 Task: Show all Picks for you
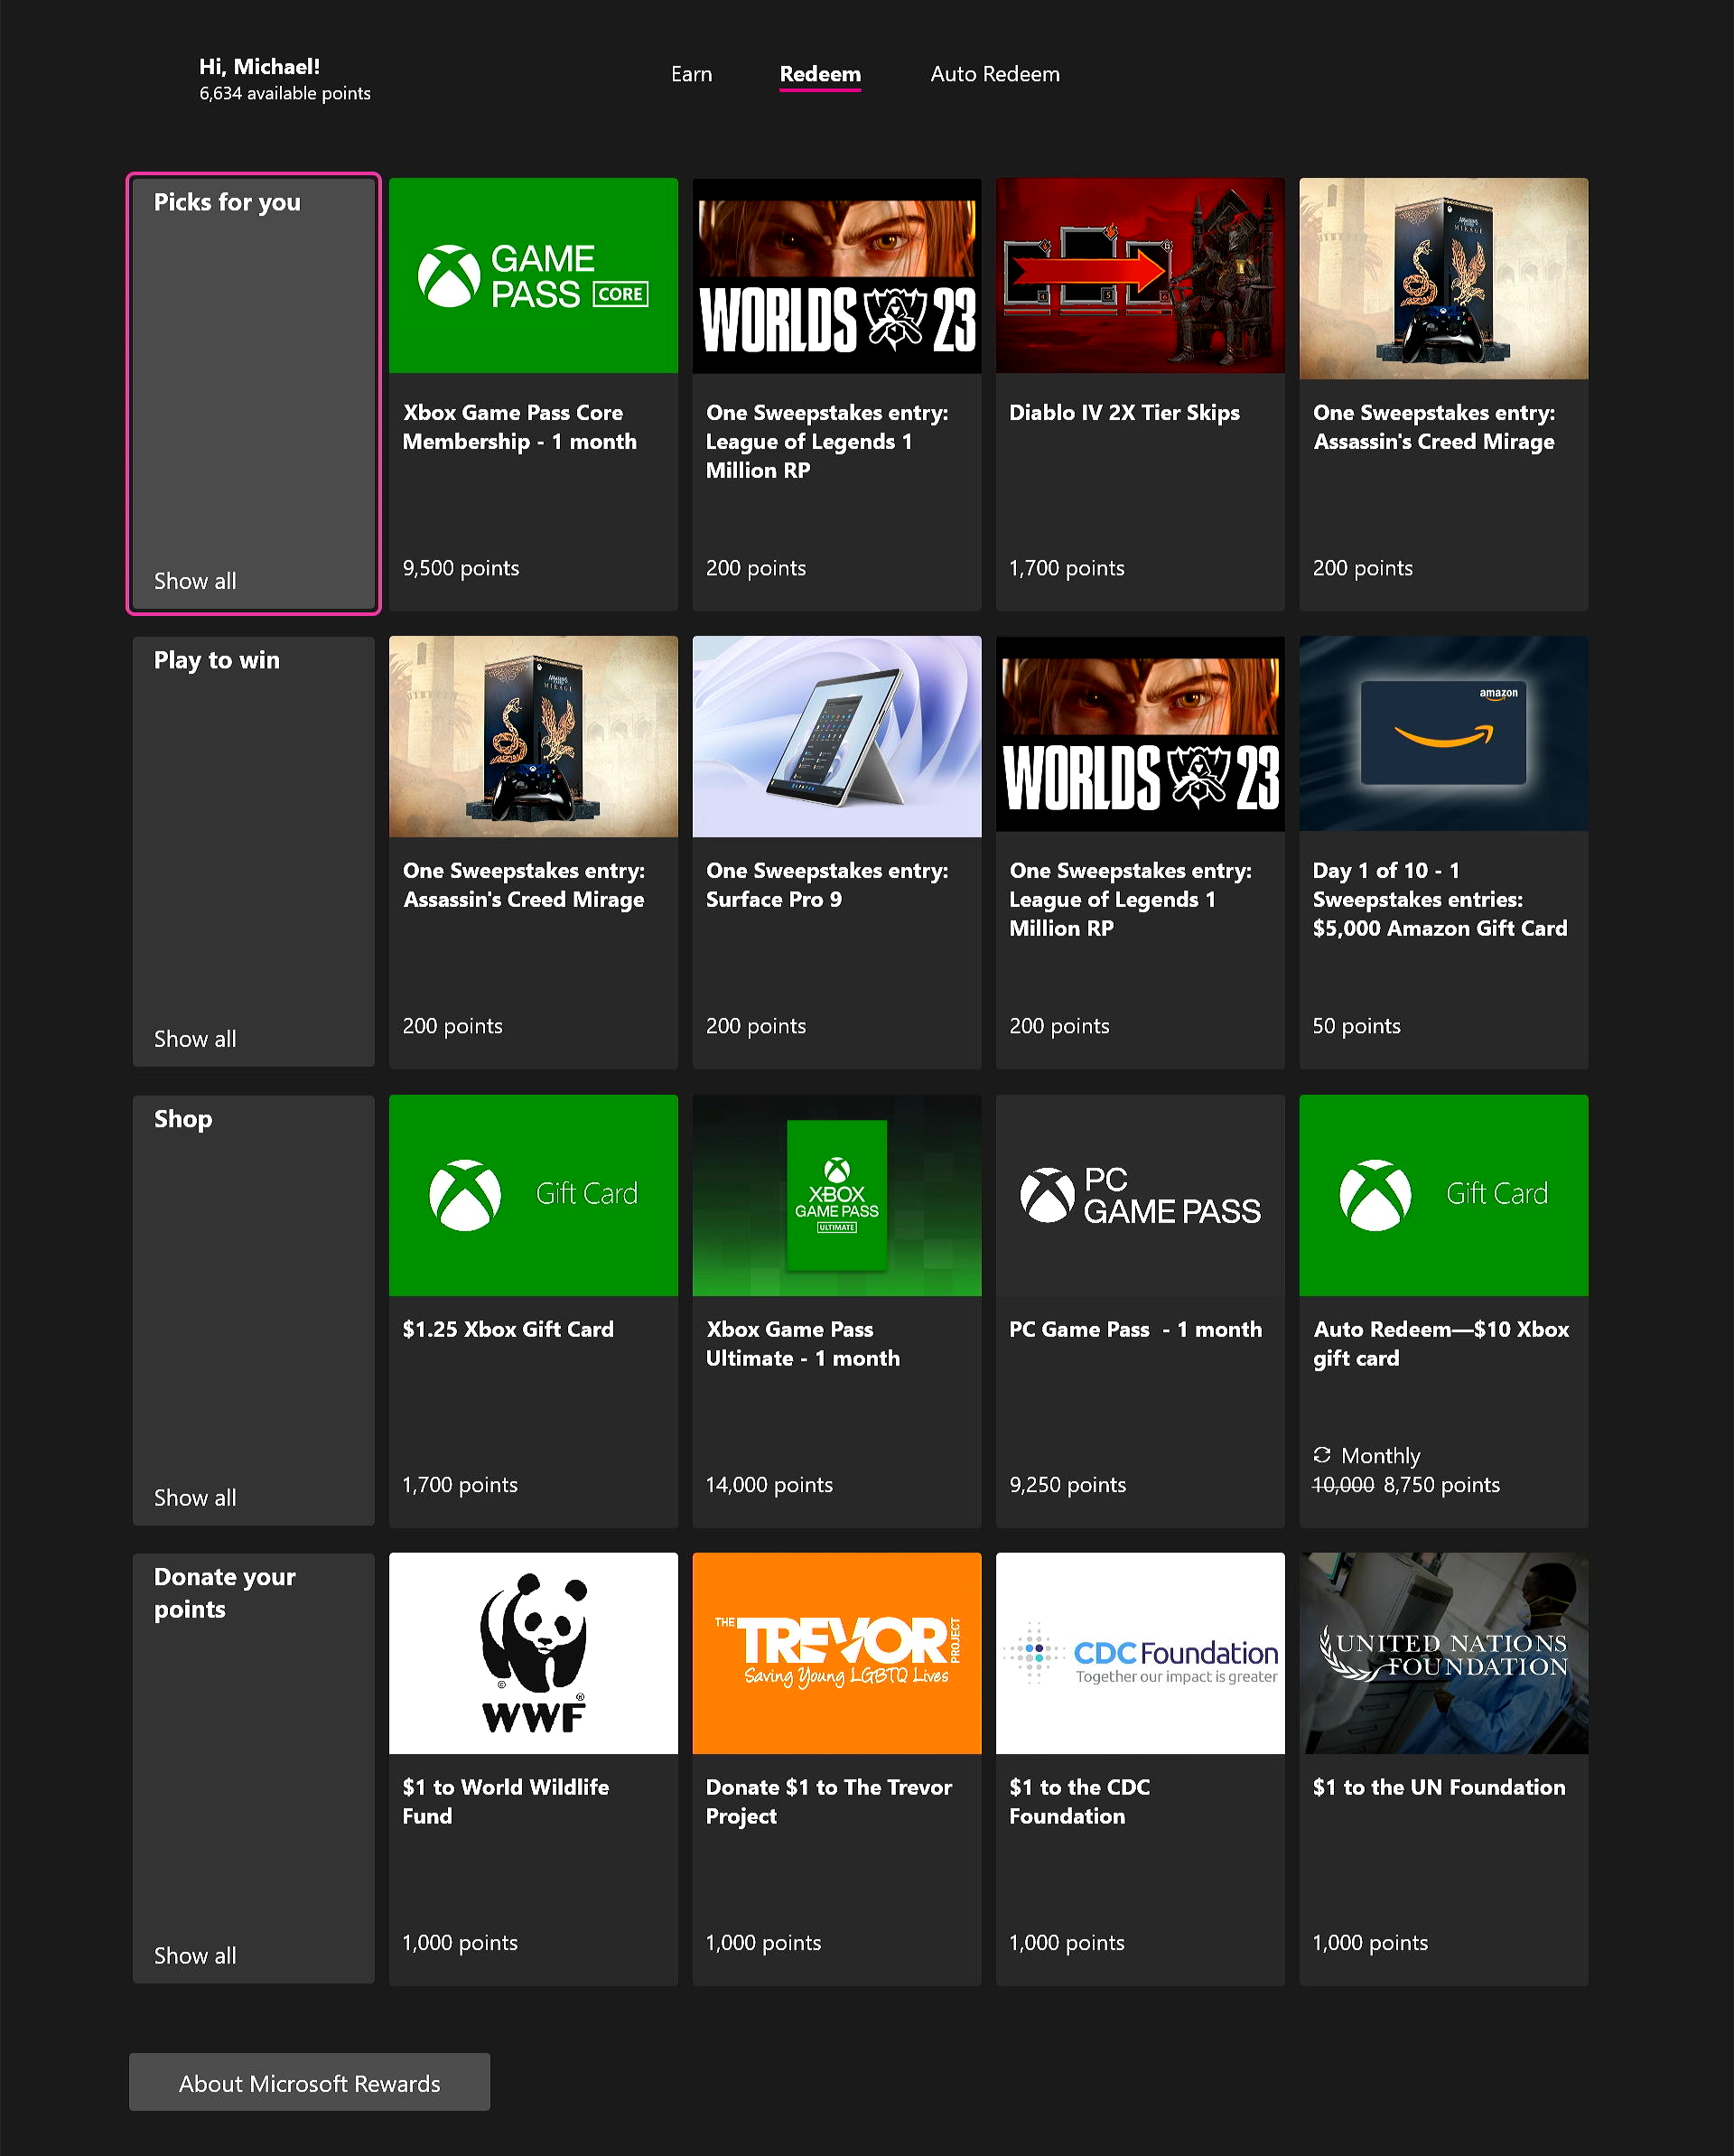pyautogui.click(x=195, y=581)
